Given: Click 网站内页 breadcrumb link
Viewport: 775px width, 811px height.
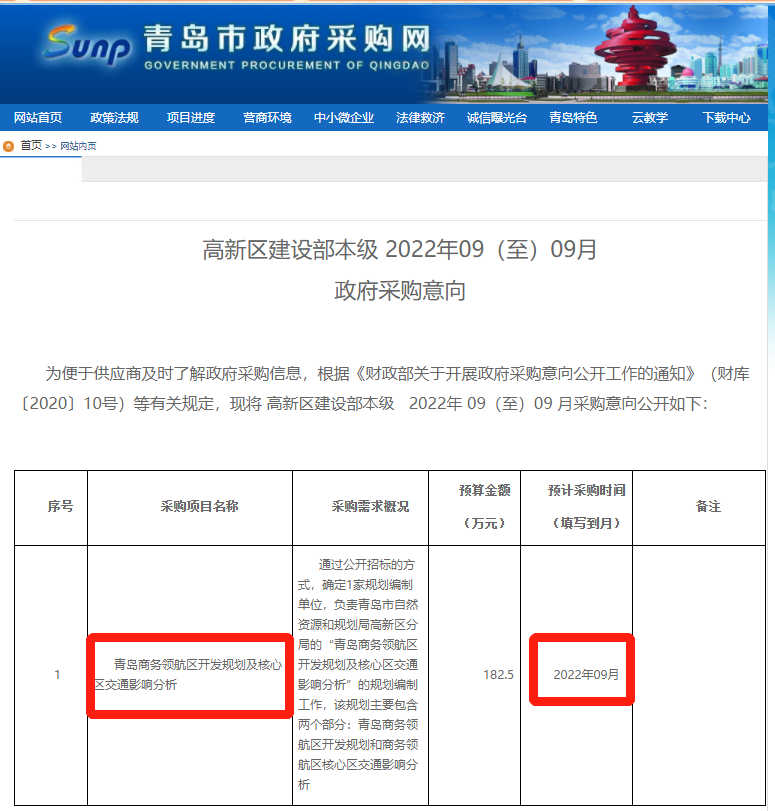Looking at the screenshot, I should click(x=78, y=146).
